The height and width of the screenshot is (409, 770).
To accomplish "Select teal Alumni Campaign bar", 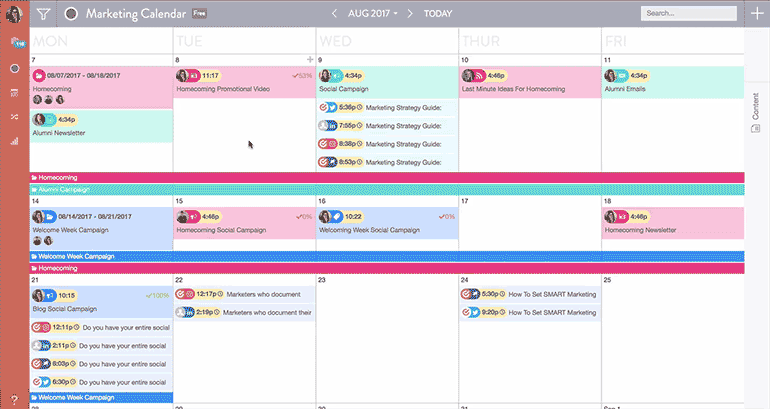I will point(387,190).
